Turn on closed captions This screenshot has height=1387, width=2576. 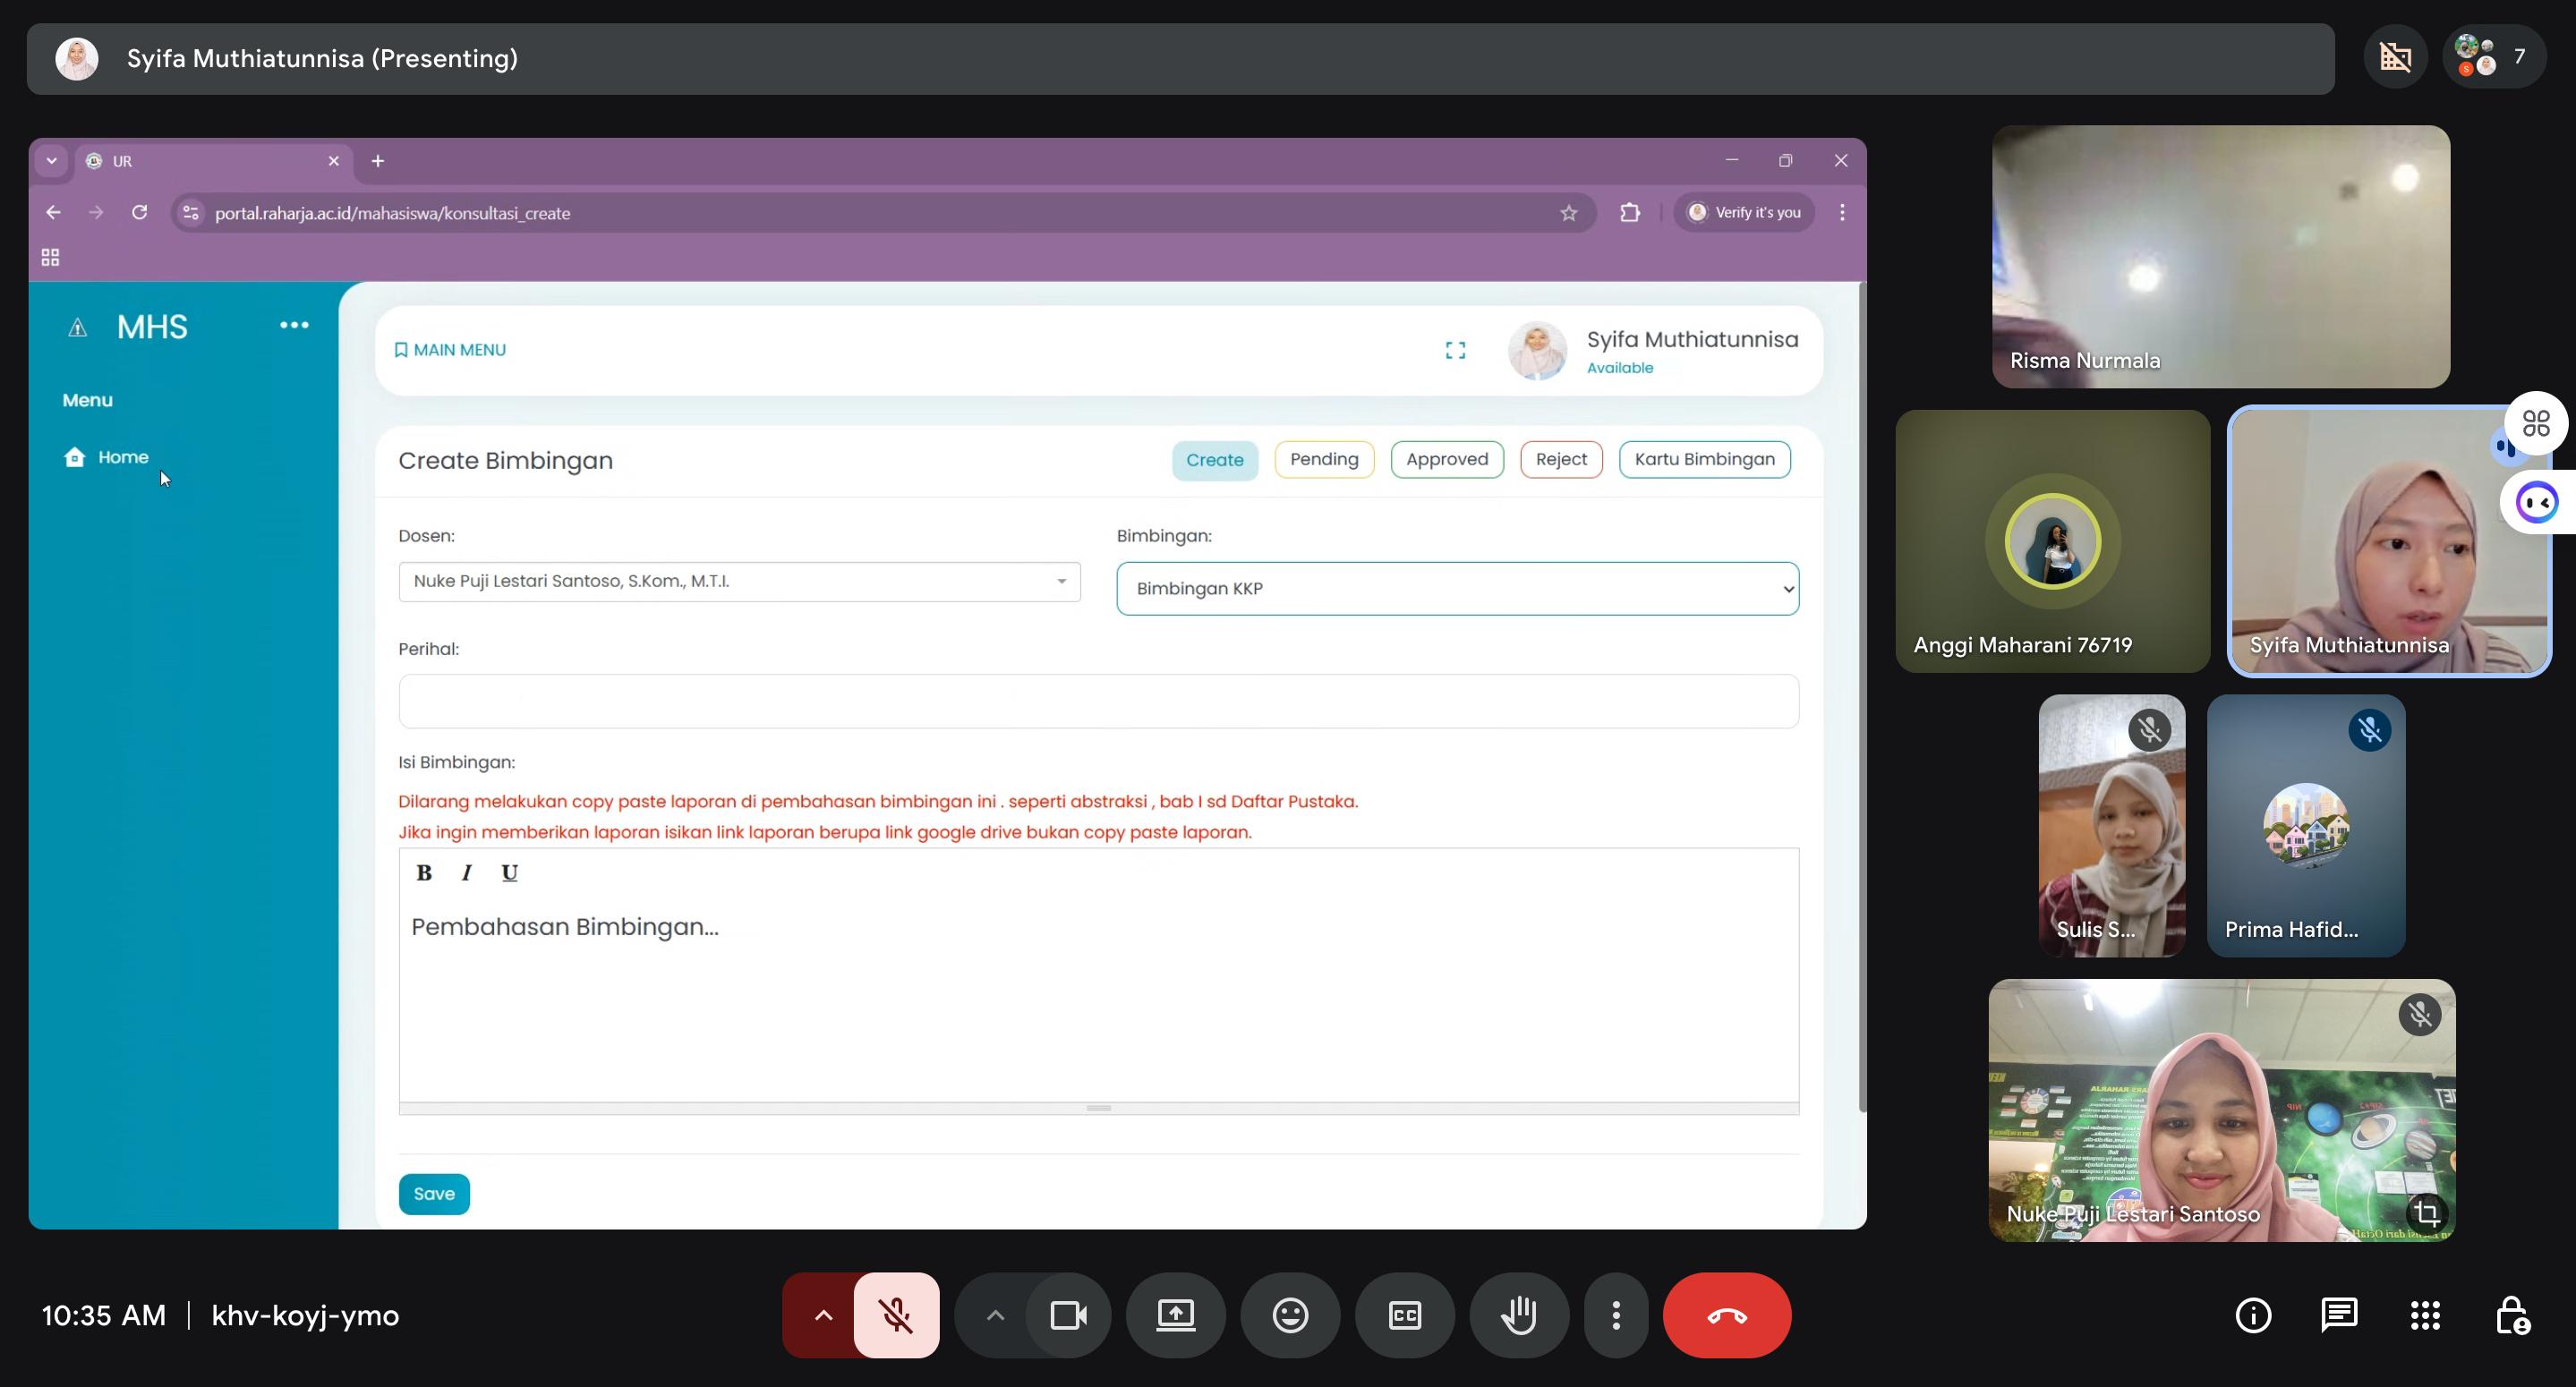click(x=1405, y=1315)
